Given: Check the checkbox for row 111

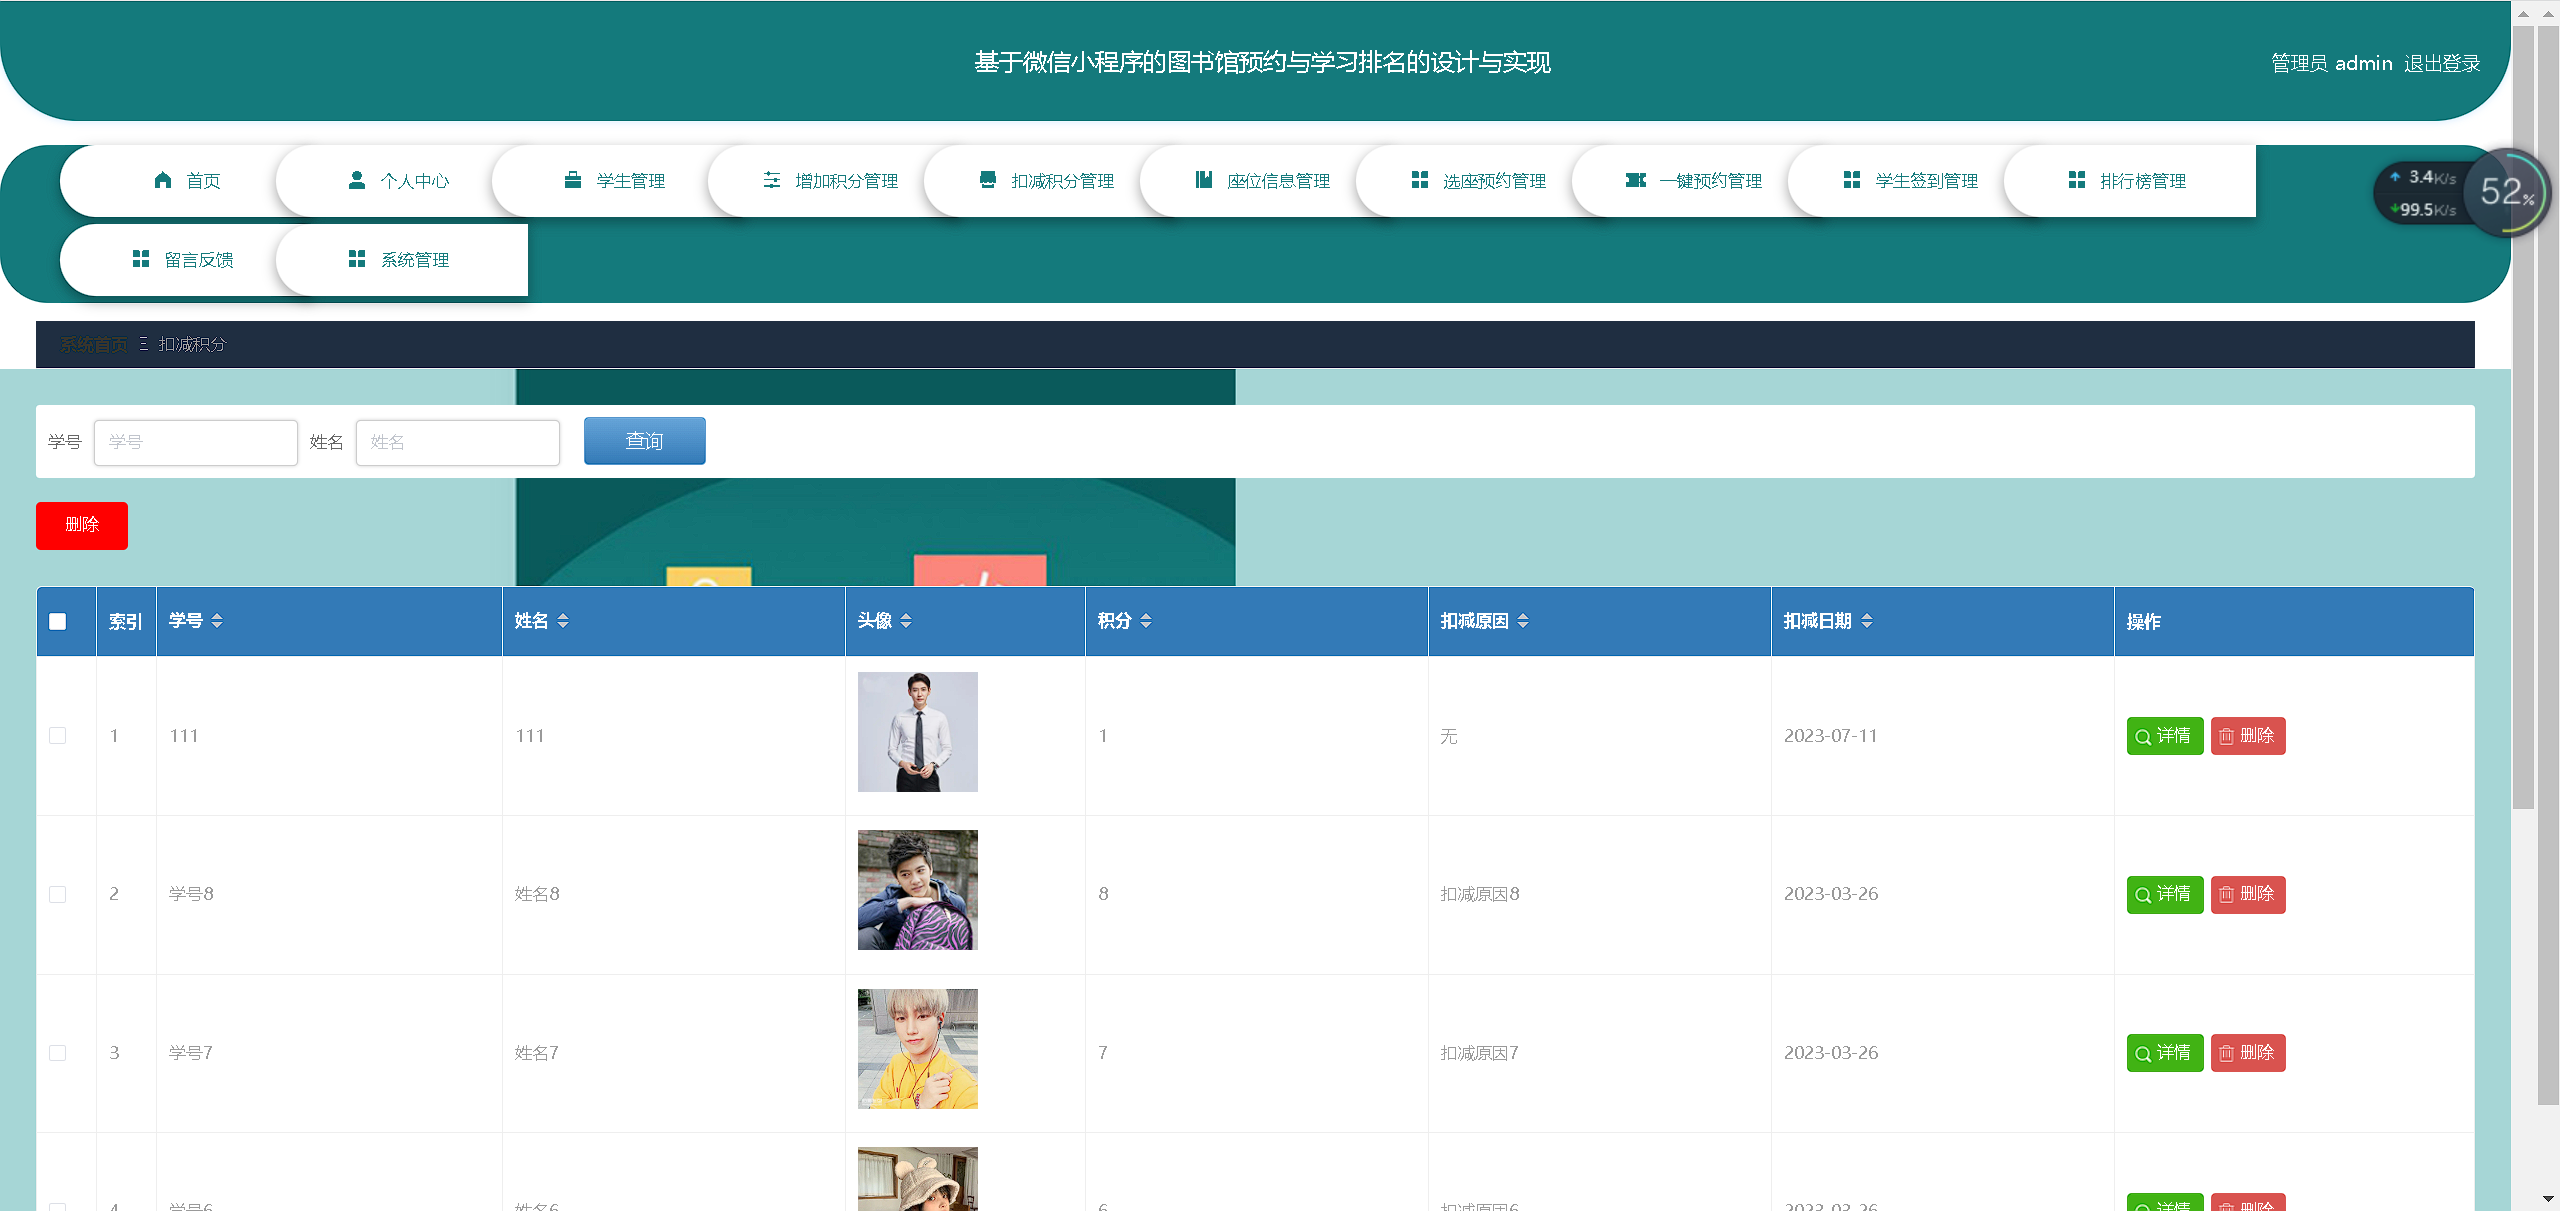Looking at the screenshot, I should pos(58,736).
